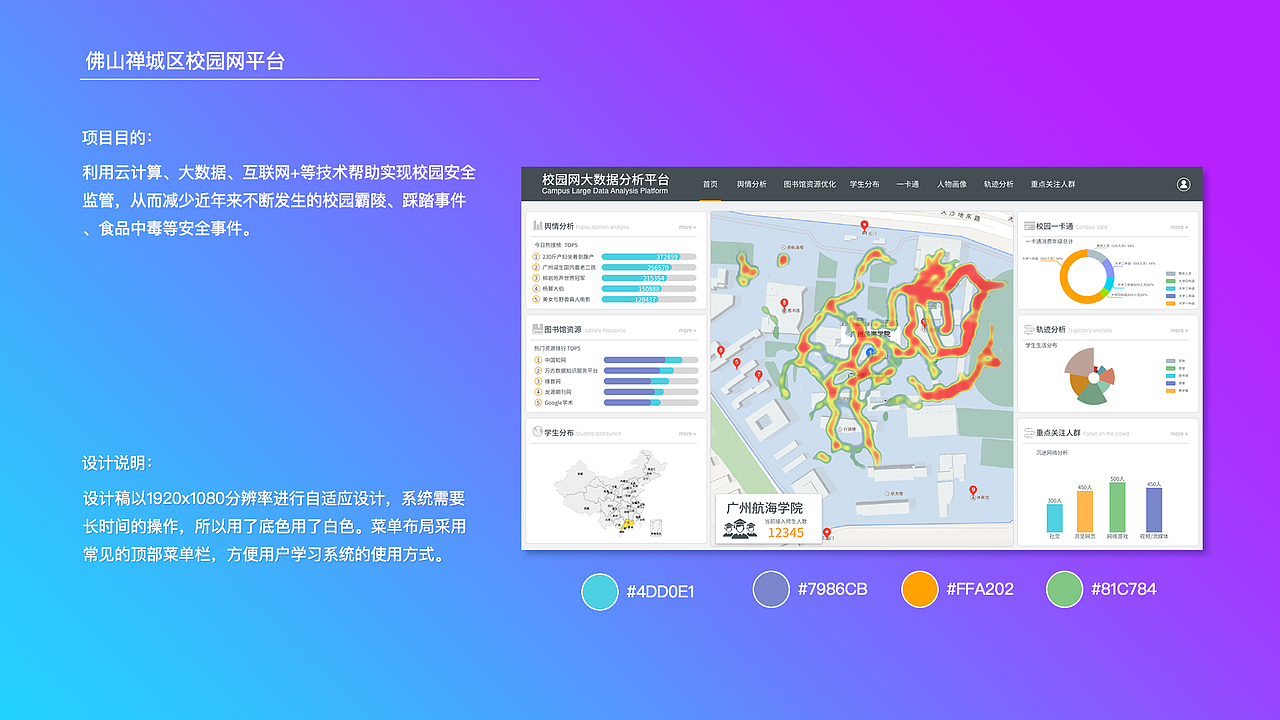
Task: Toggle the 教职人员 legend entry
Action: [x=1173, y=273]
